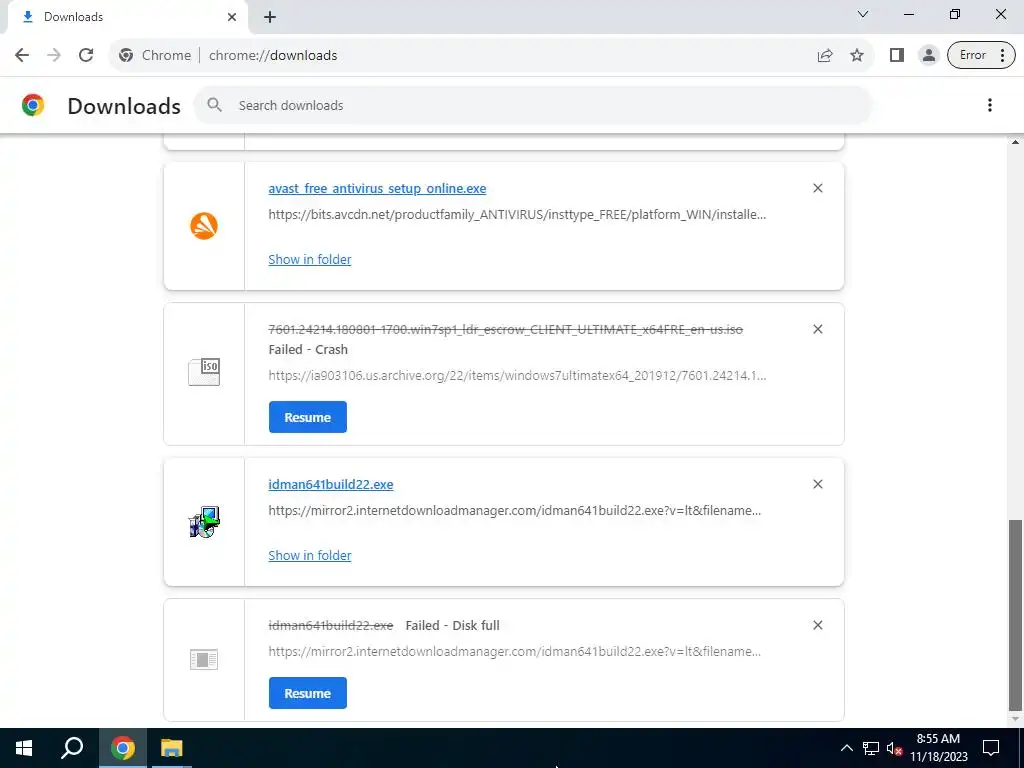Click the network tray icon

[x=871, y=748]
